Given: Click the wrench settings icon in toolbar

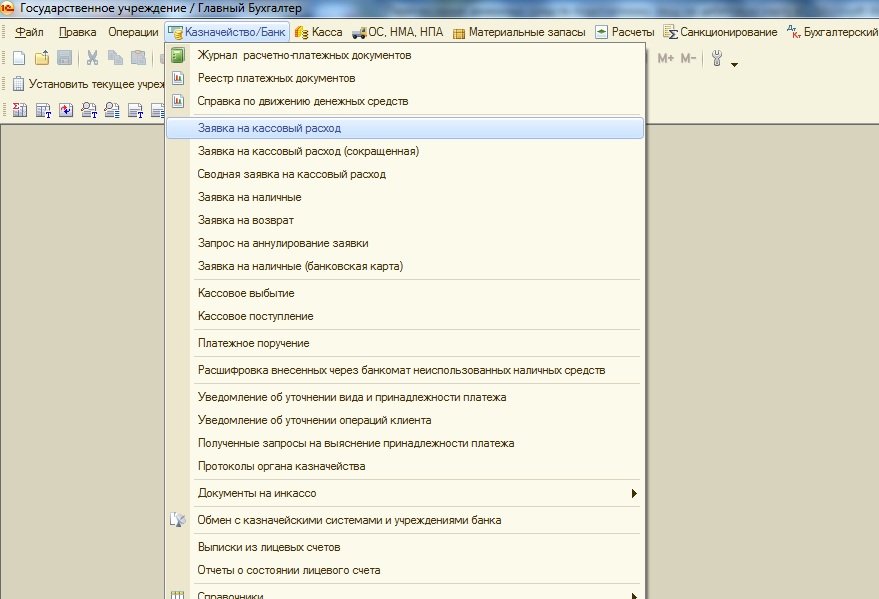Looking at the screenshot, I should [x=717, y=59].
